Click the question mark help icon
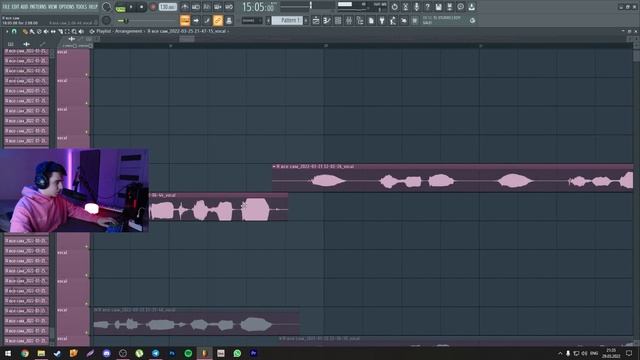 (427, 7)
